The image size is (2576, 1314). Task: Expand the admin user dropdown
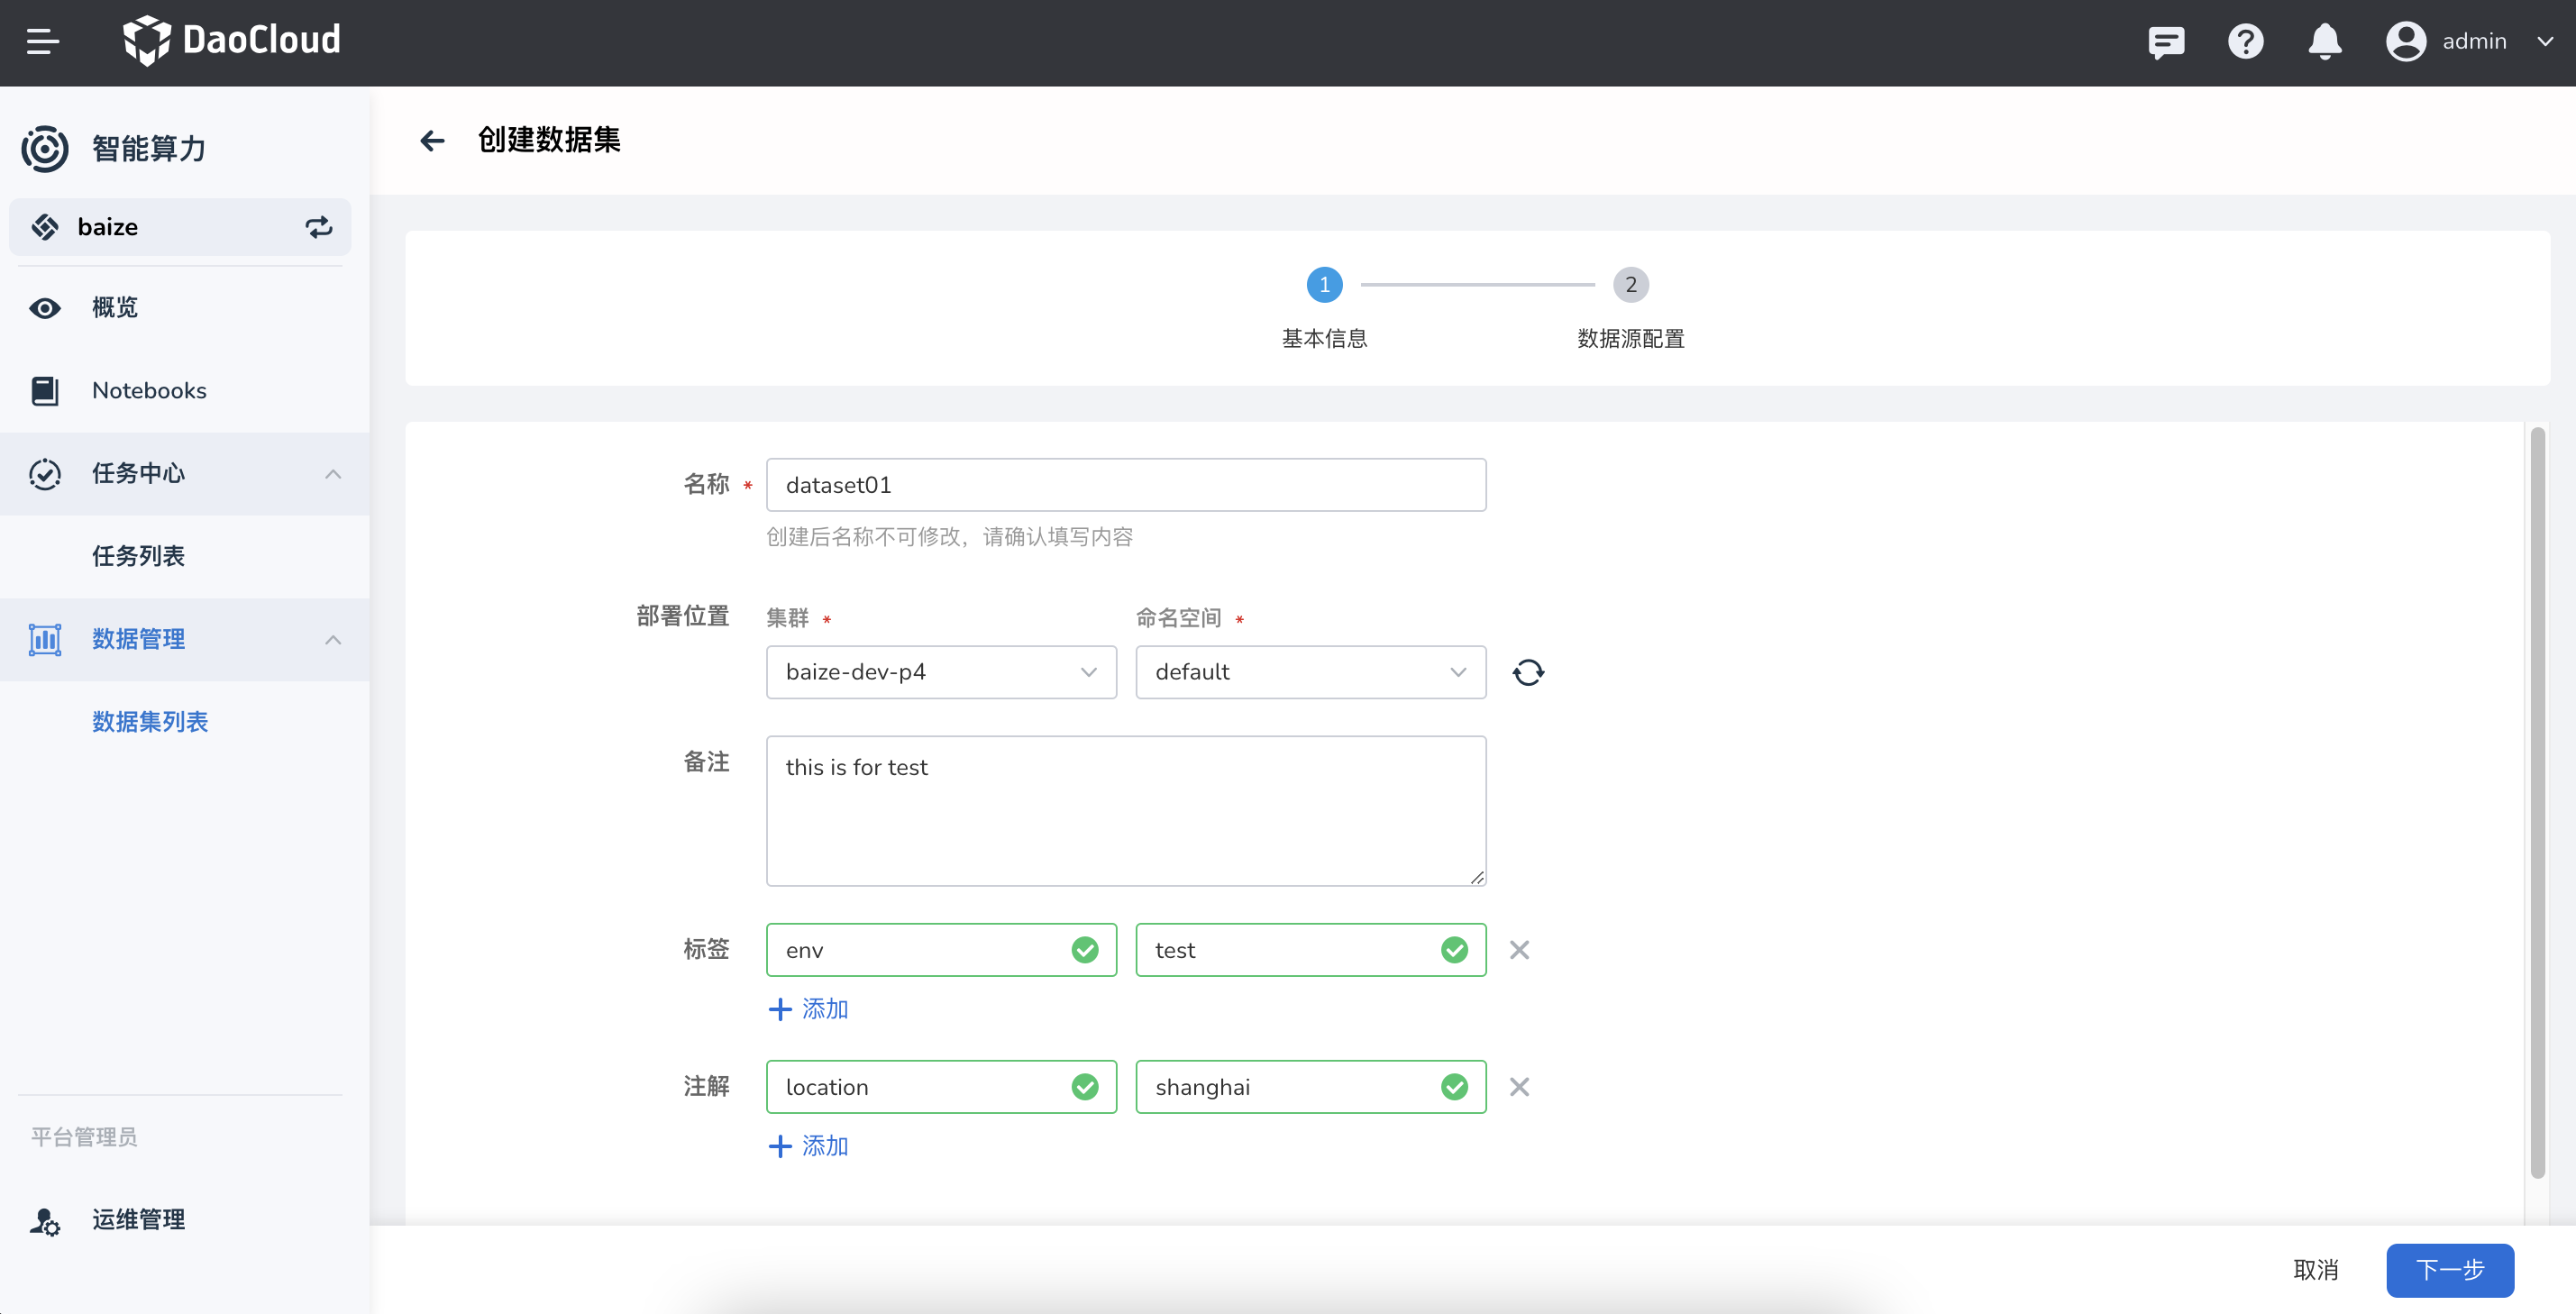2545,41
